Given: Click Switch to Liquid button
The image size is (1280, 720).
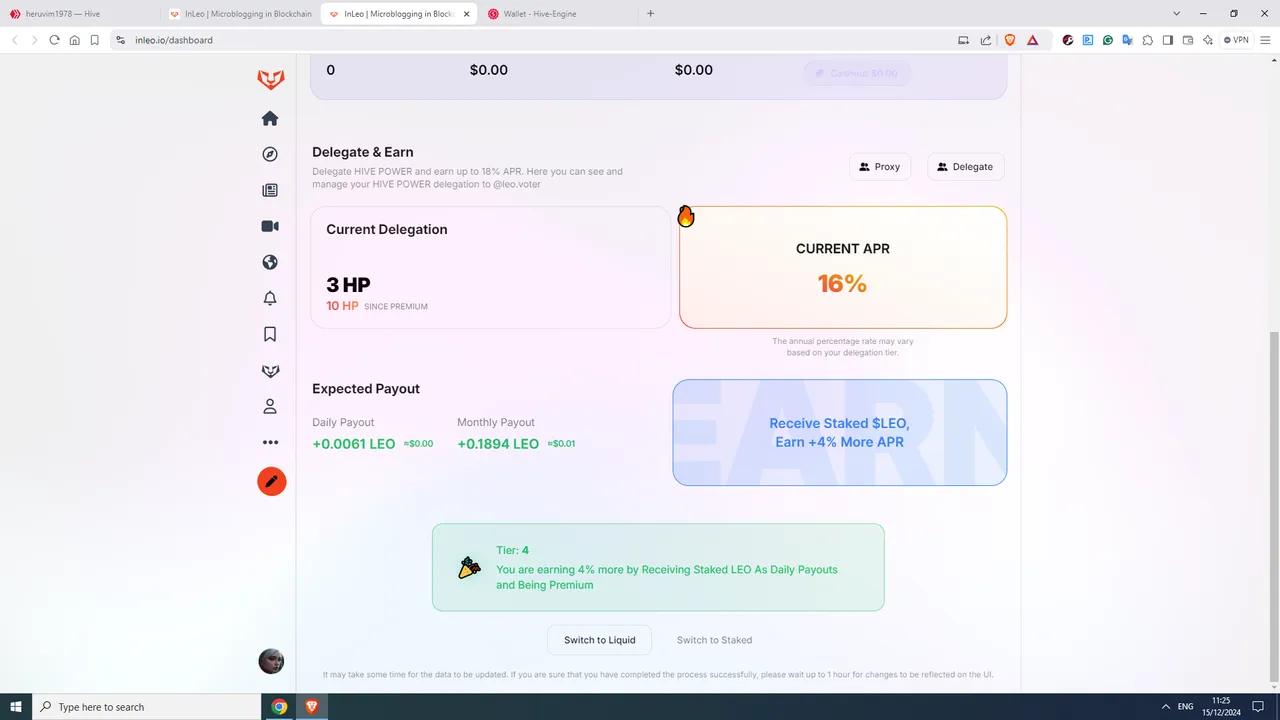Looking at the screenshot, I should [599, 640].
